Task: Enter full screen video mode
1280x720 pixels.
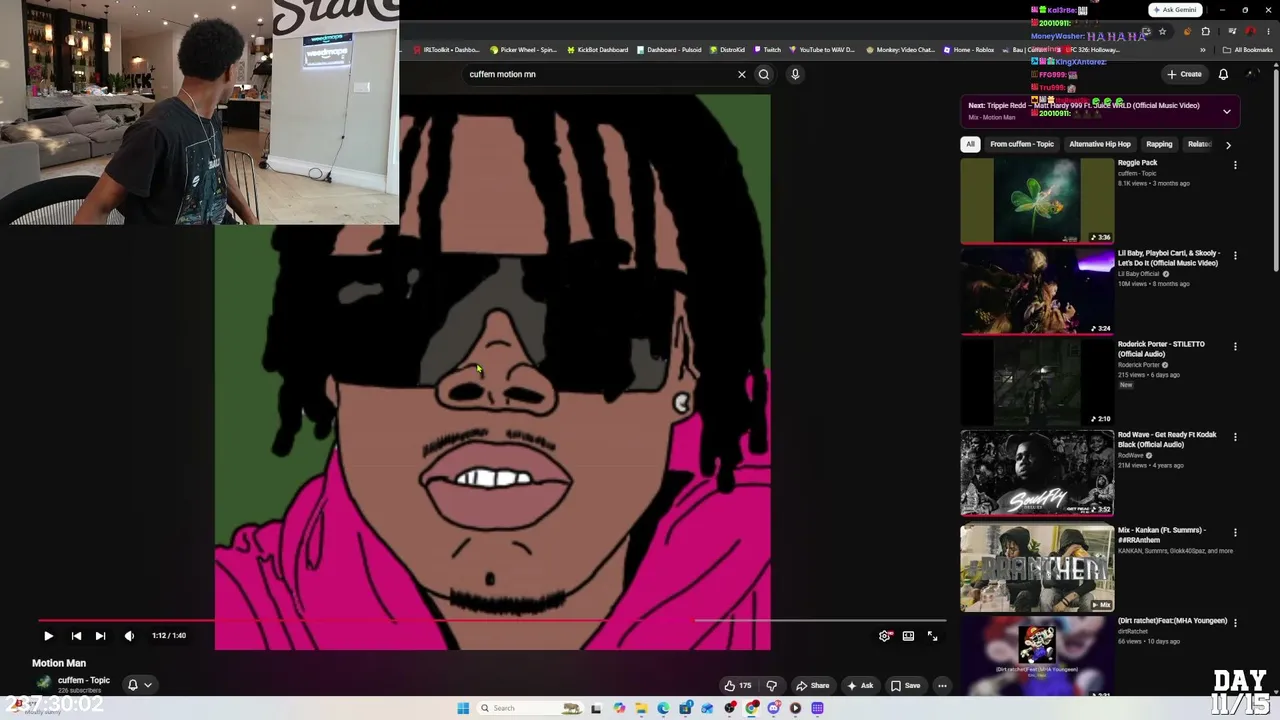Action: (x=932, y=636)
